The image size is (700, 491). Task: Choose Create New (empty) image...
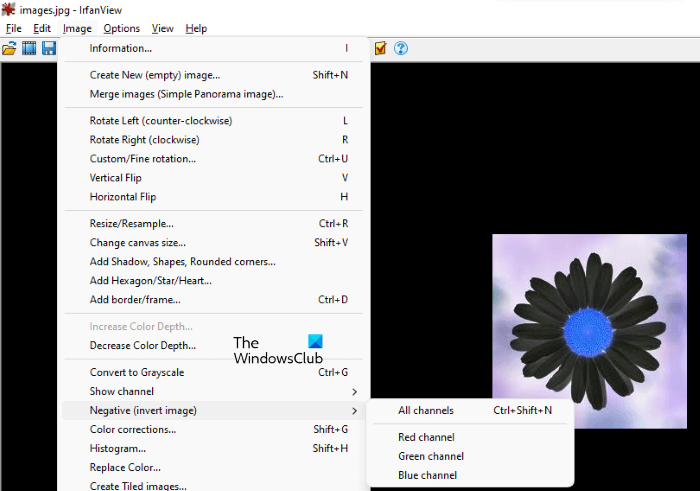pos(213,75)
